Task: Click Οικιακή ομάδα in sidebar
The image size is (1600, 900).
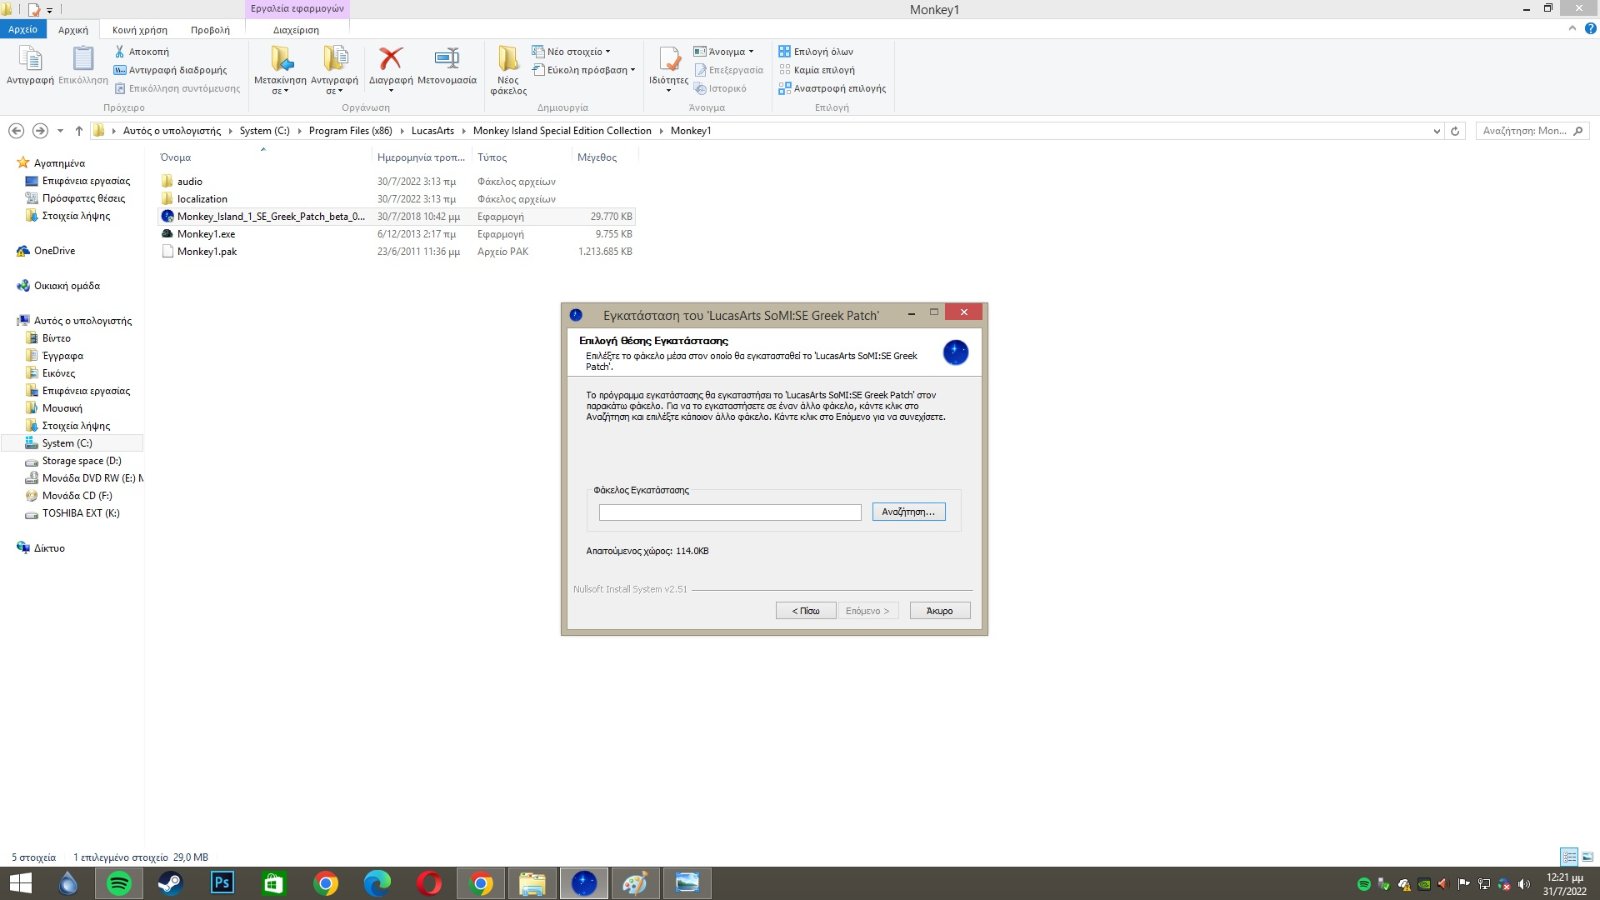Action: pos(66,286)
